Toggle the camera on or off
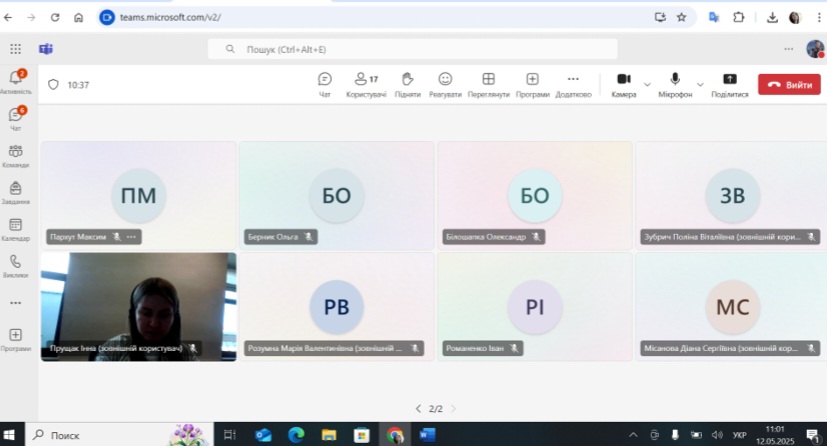Image resolution: width=827 pixels, height=446 pixels. click(623, 84)
